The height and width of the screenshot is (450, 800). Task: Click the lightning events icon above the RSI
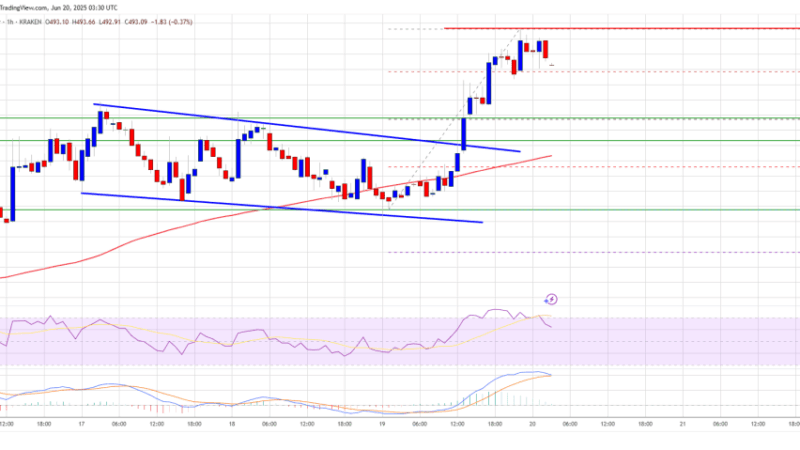[551, 299]
